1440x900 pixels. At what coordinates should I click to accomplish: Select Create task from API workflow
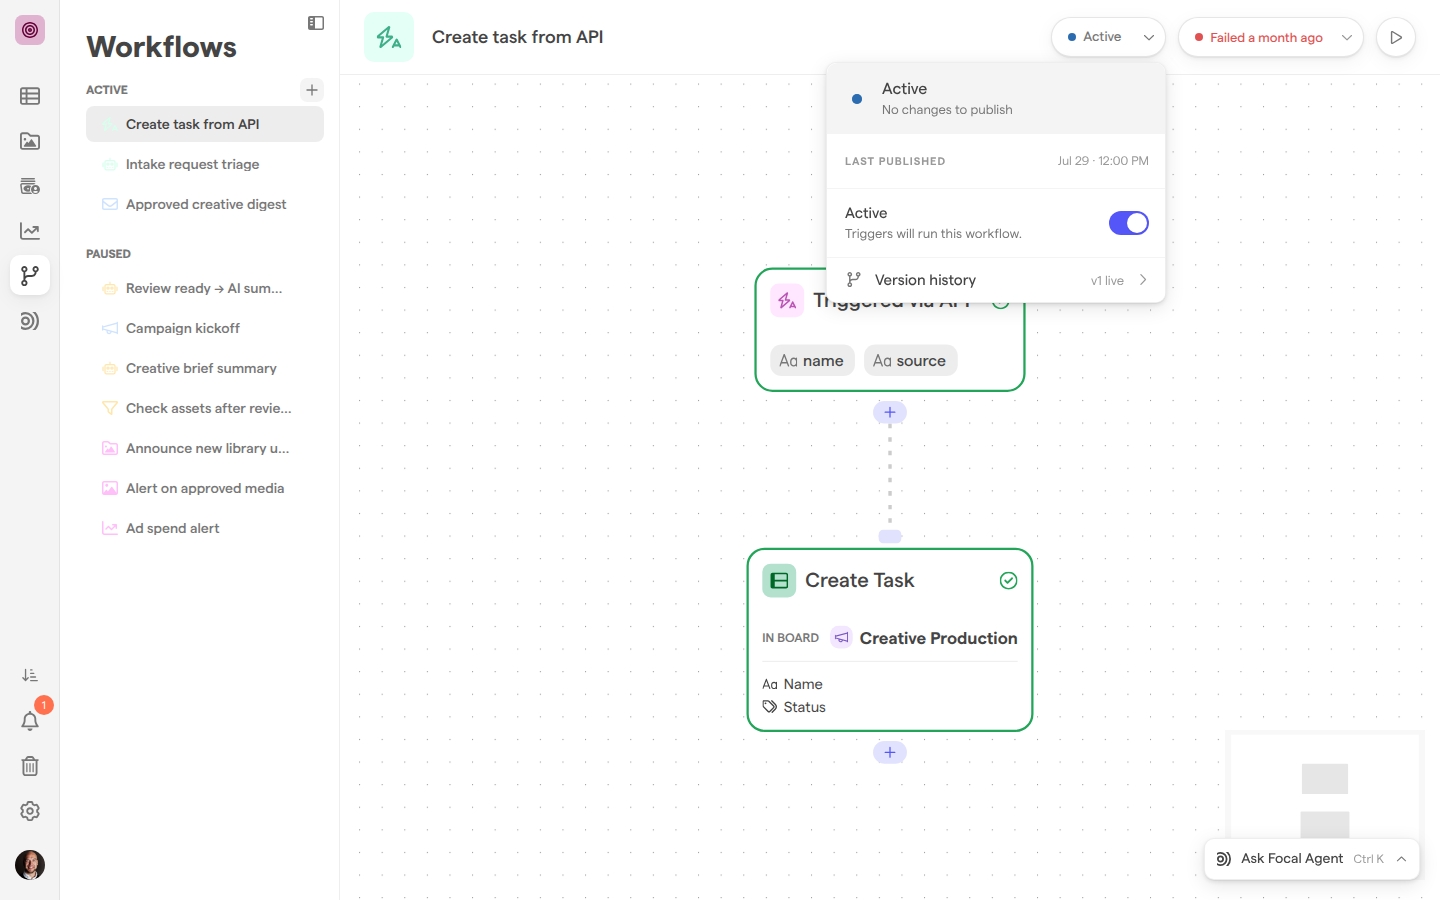(205, 124)
